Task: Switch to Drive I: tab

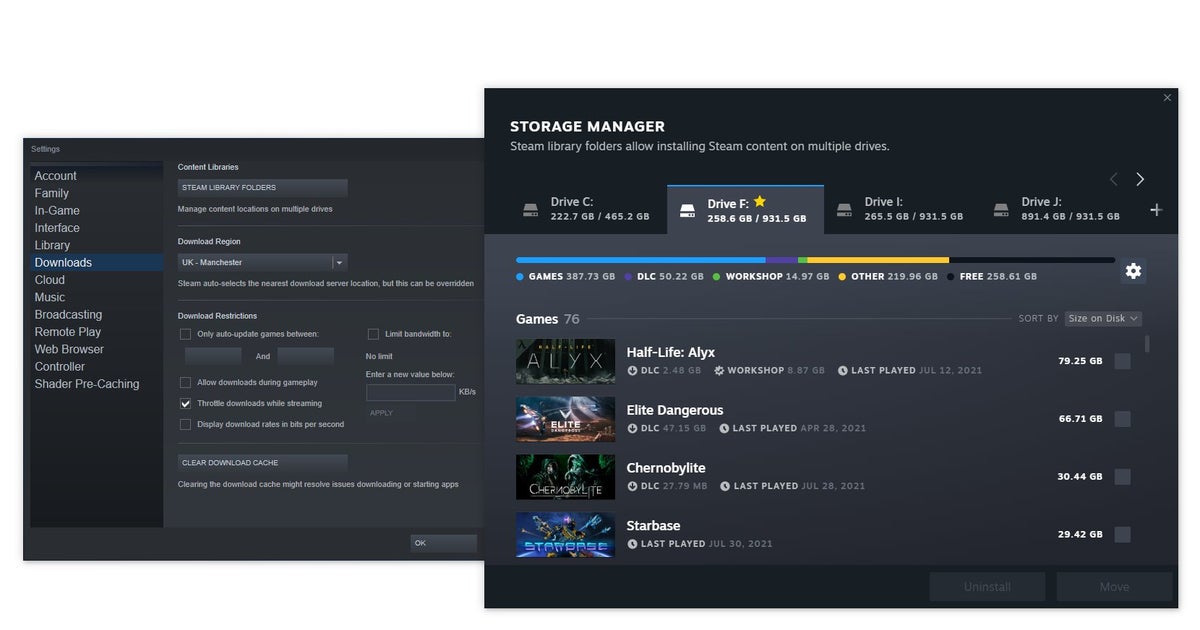Action: click(902, 210)
